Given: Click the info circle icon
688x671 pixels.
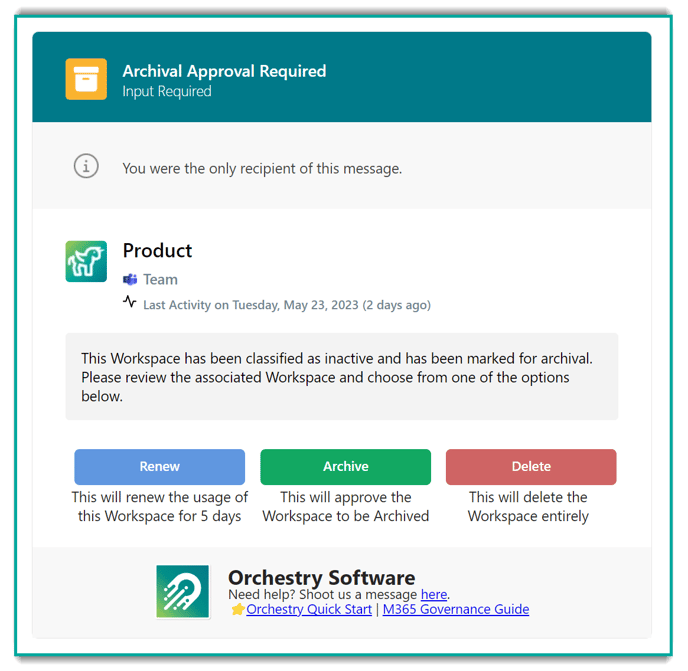Looking at the screenshot, I should click(x=86, y=166).
